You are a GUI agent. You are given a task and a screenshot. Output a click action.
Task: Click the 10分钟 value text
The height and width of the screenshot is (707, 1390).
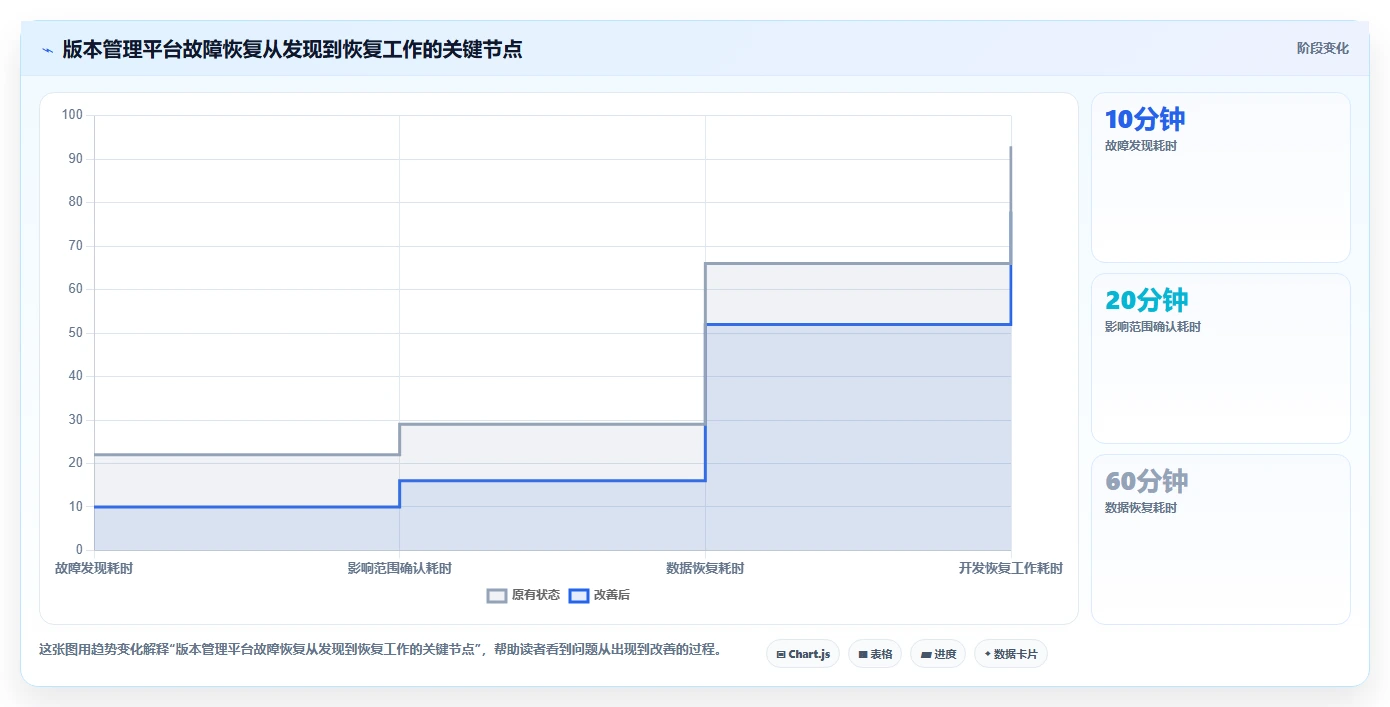pyautogui.click(x=1145, y=119)
